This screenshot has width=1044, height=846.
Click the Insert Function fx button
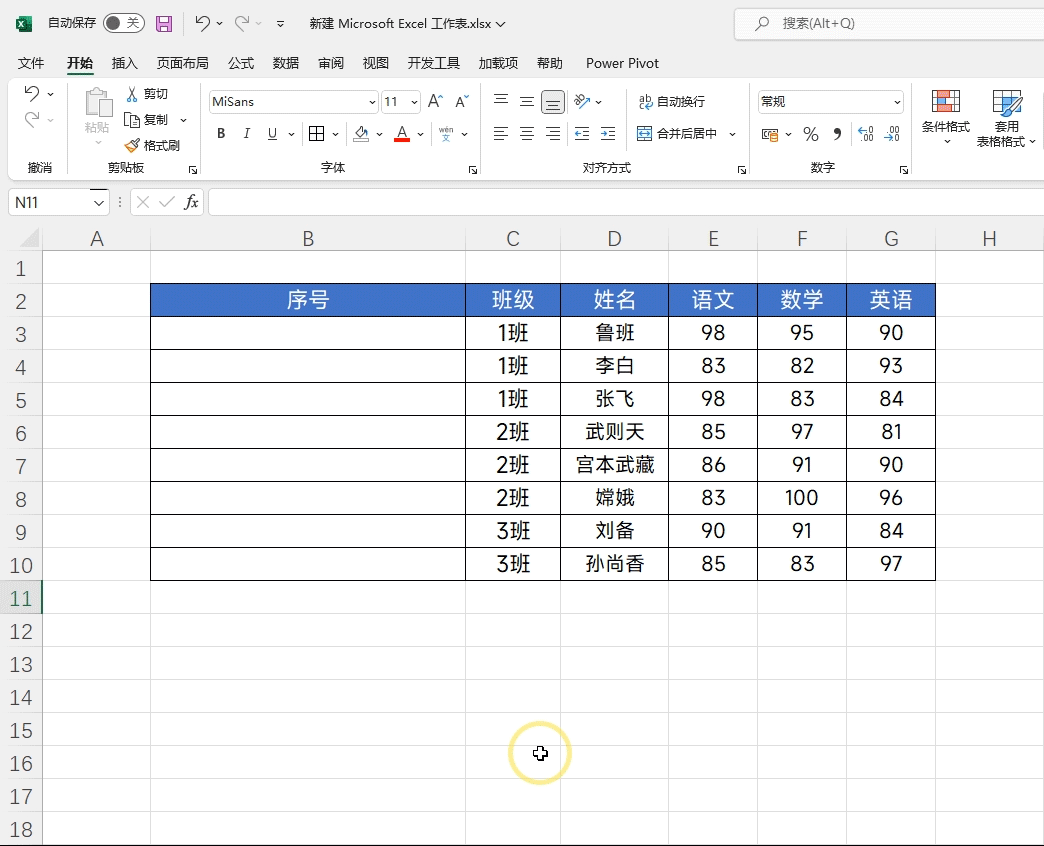[x=191, y=202]
